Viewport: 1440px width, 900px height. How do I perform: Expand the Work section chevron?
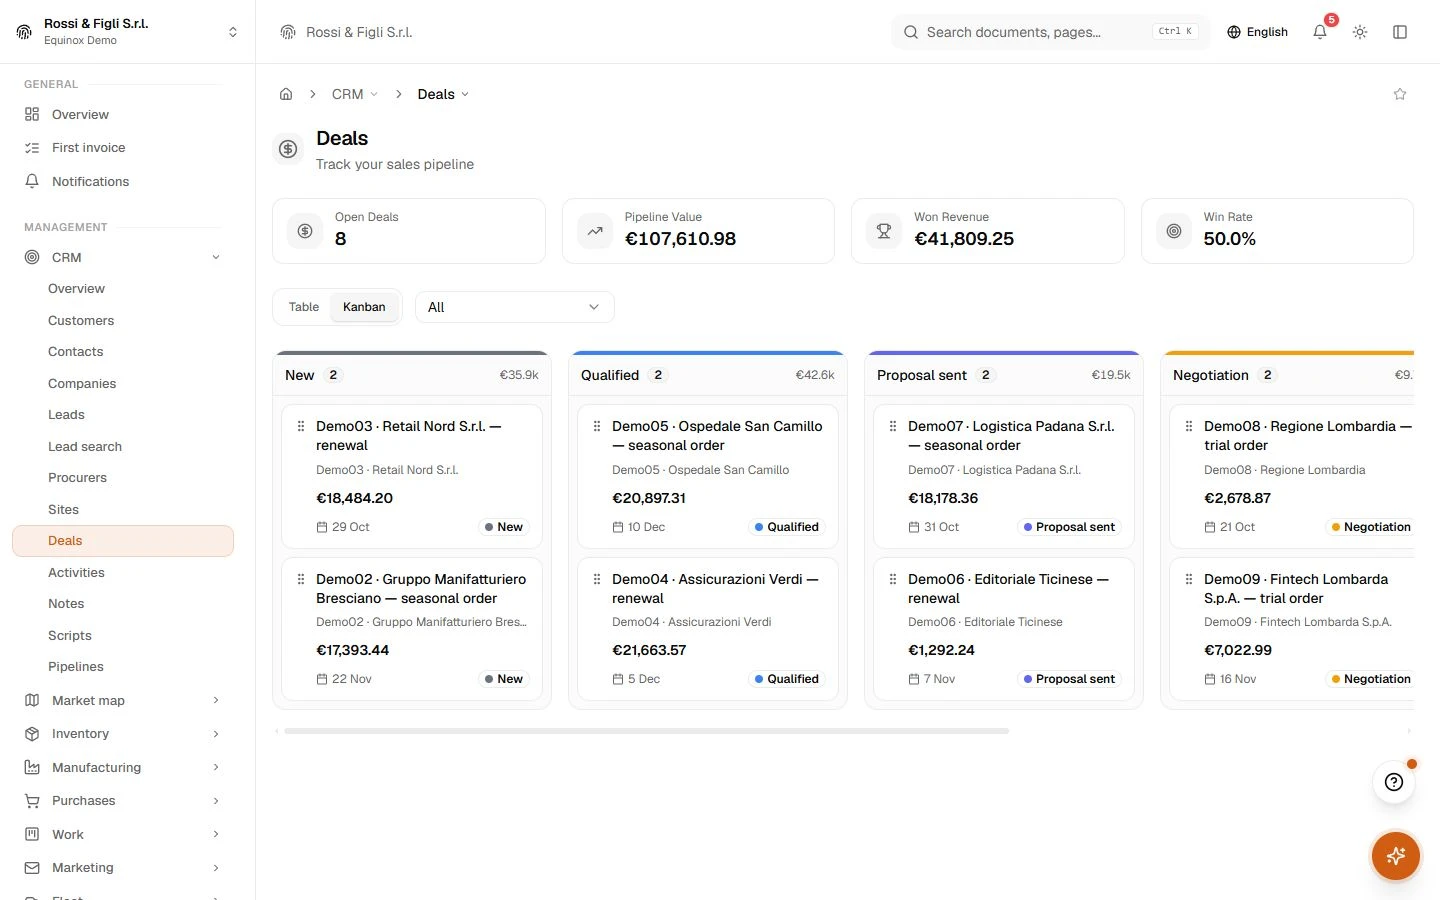[x=216, y=834]
